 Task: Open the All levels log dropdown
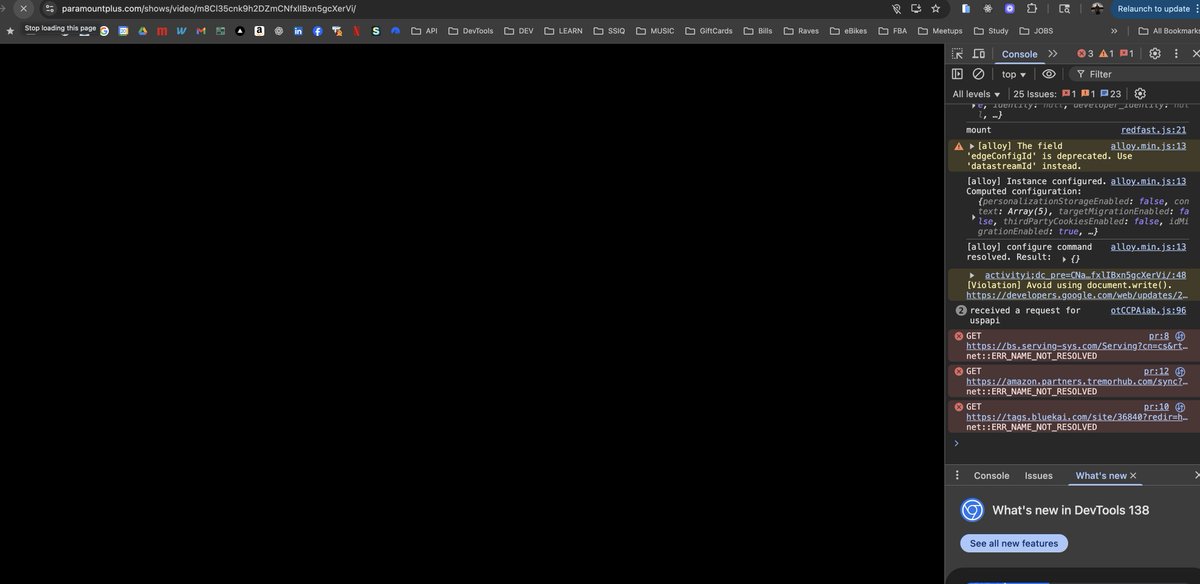coord(977,94)
